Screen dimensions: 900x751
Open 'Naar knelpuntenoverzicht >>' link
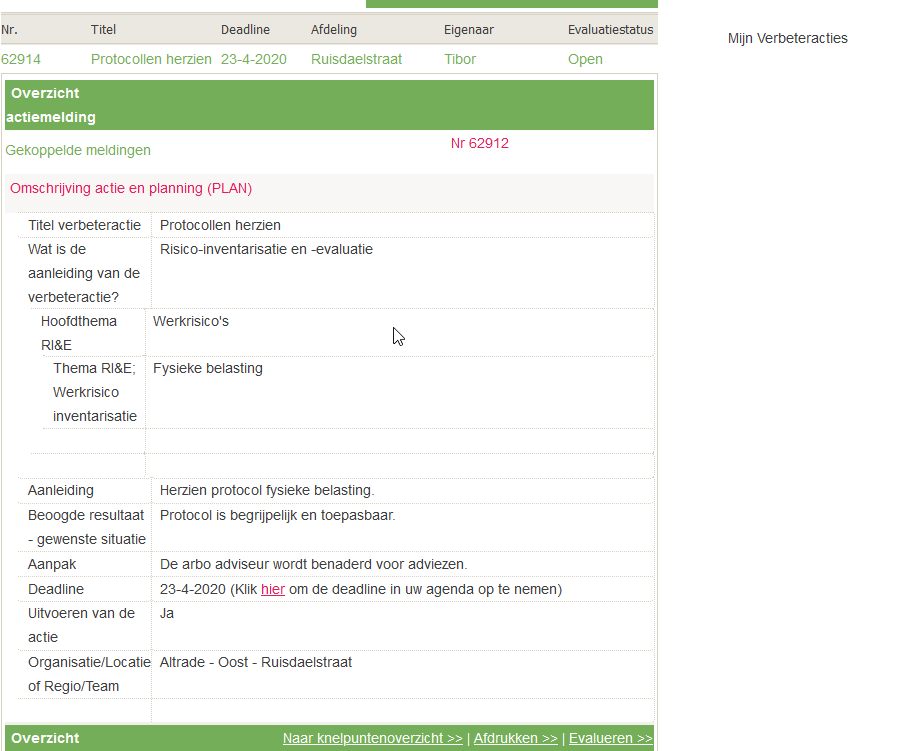372,738
